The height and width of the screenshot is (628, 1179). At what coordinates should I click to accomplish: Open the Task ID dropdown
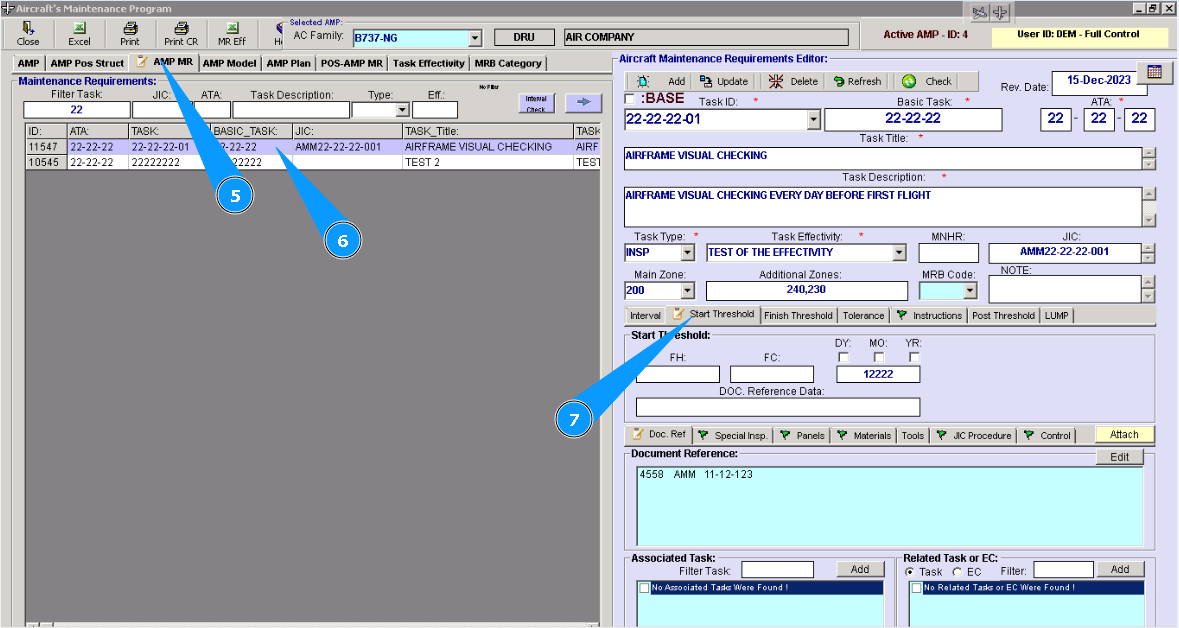(814, 119)
